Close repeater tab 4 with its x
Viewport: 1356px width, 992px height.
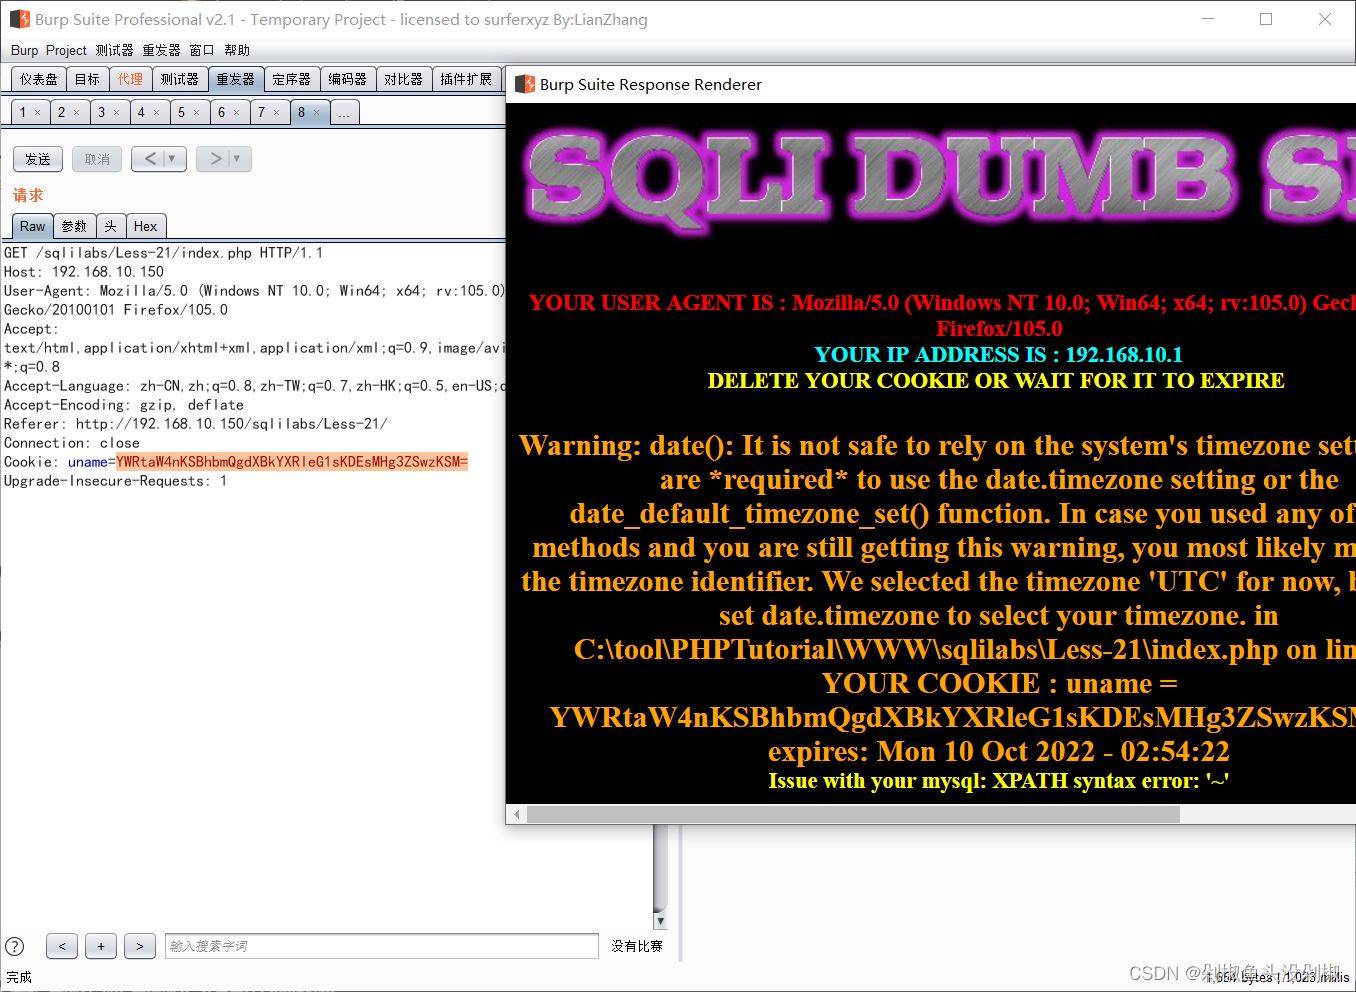click(156, 113)
